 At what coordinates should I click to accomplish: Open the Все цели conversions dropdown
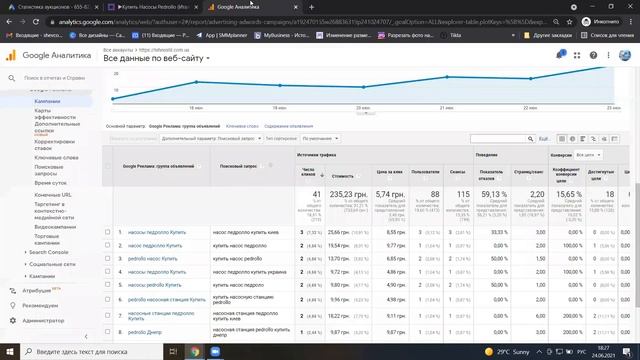[x=588, y=155]
